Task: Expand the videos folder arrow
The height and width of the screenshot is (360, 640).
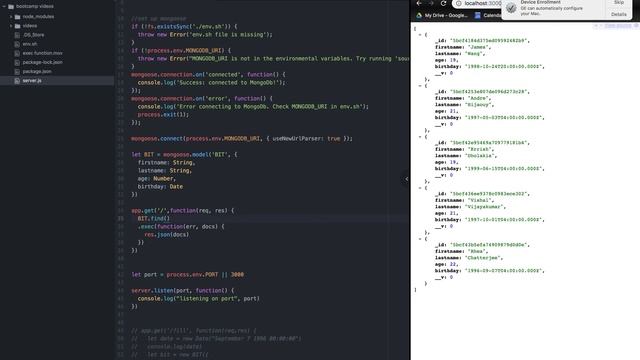Action: click(11, 26)
